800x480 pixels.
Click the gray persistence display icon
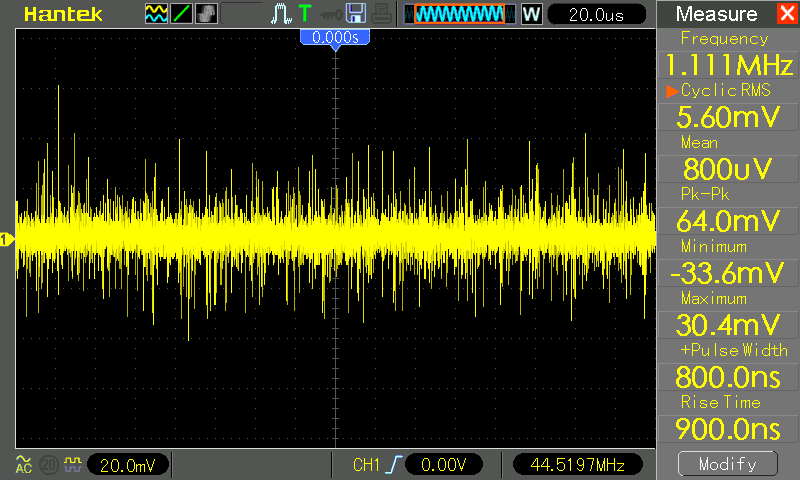click(x=206, y=14)
